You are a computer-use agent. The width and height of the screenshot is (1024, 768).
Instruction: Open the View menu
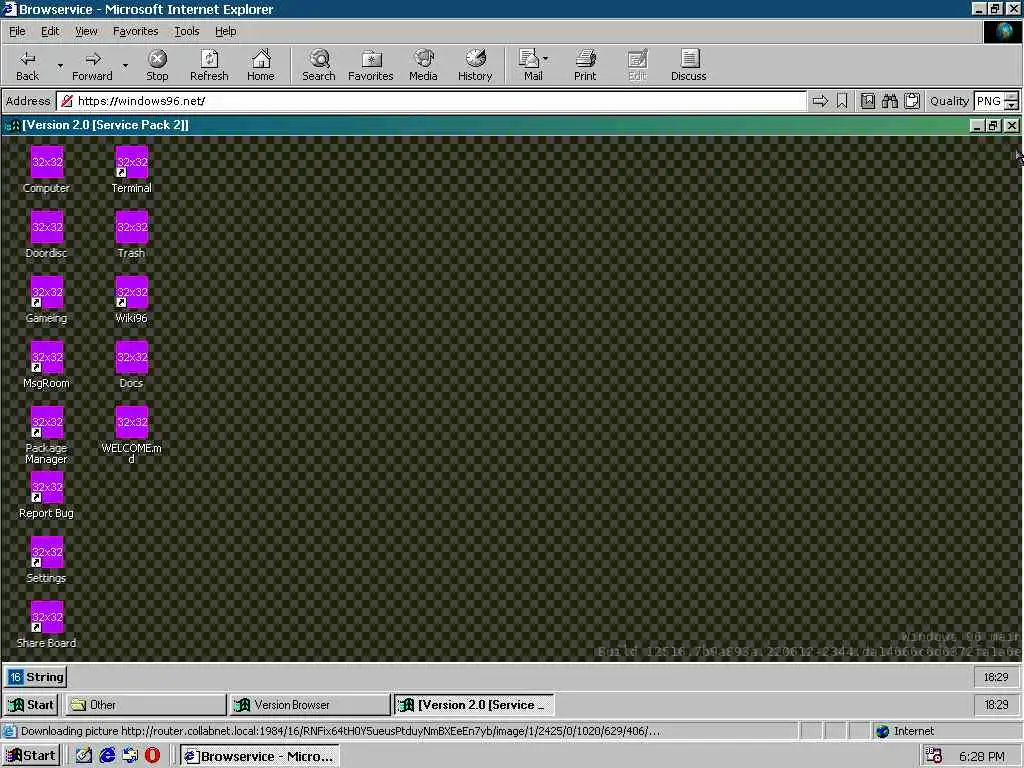(86, 31)
